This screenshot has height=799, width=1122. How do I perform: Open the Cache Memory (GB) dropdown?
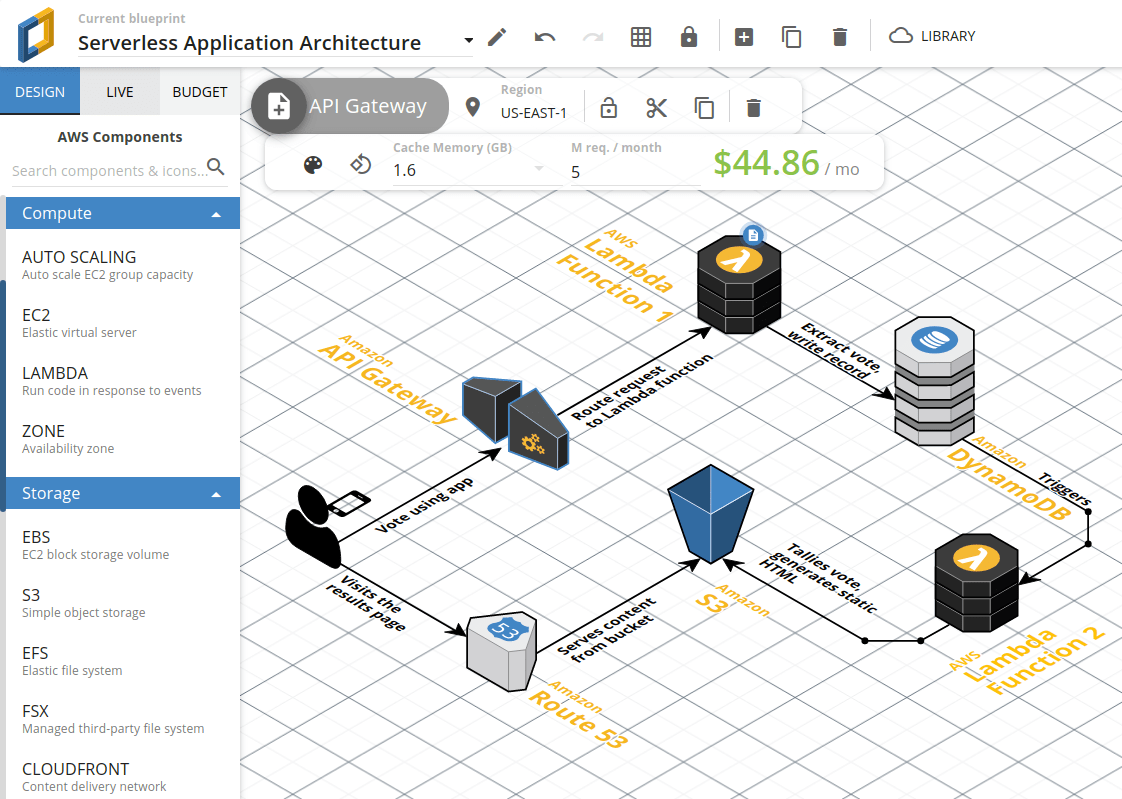coord(537,170)
